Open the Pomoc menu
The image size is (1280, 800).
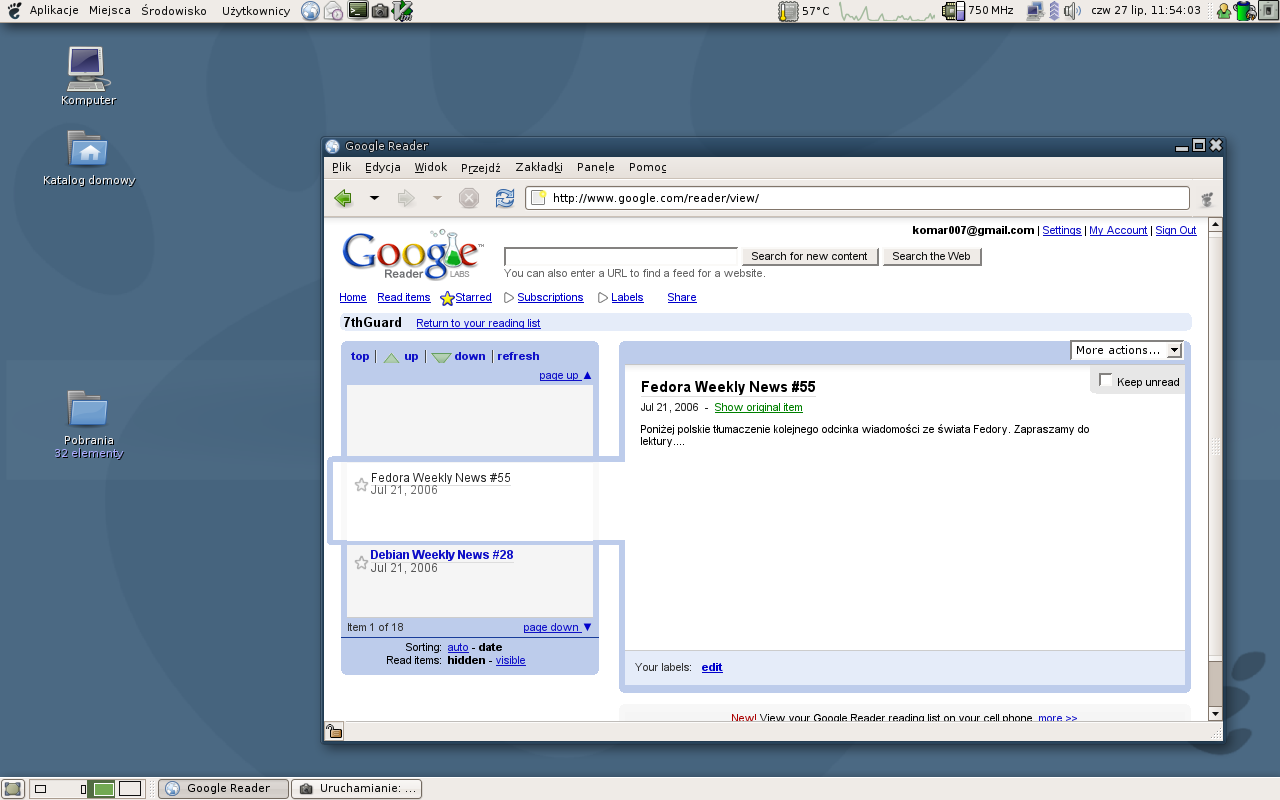click(x=648, y=167)
